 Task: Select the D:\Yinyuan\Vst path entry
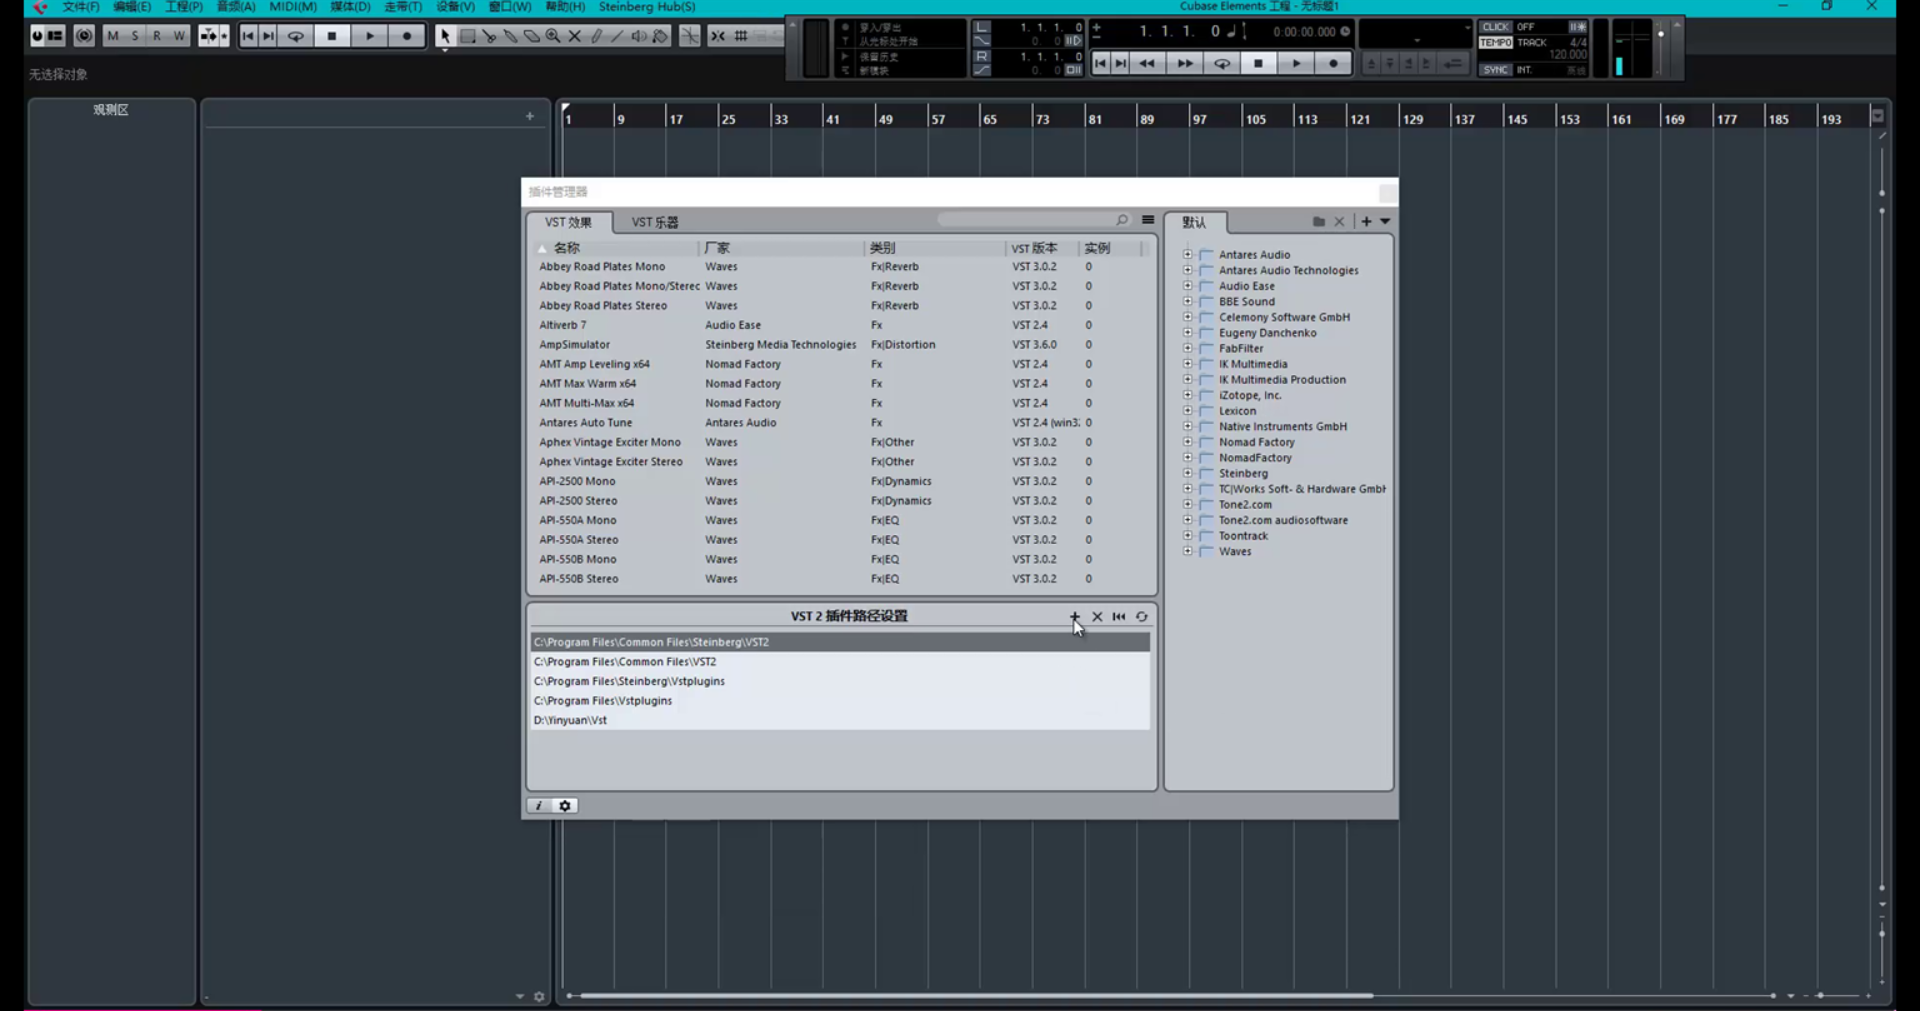[x=840, y=720]
